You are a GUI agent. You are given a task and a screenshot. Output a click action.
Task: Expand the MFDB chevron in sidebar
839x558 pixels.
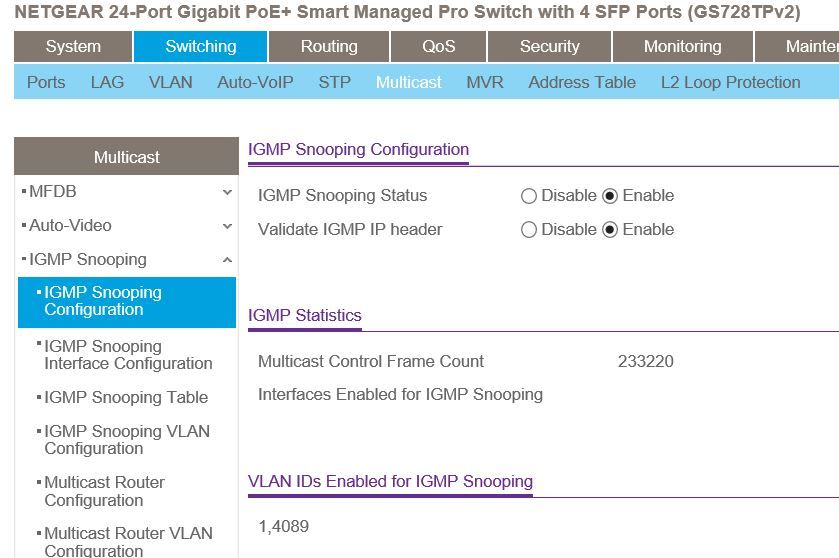pos(227,192)
